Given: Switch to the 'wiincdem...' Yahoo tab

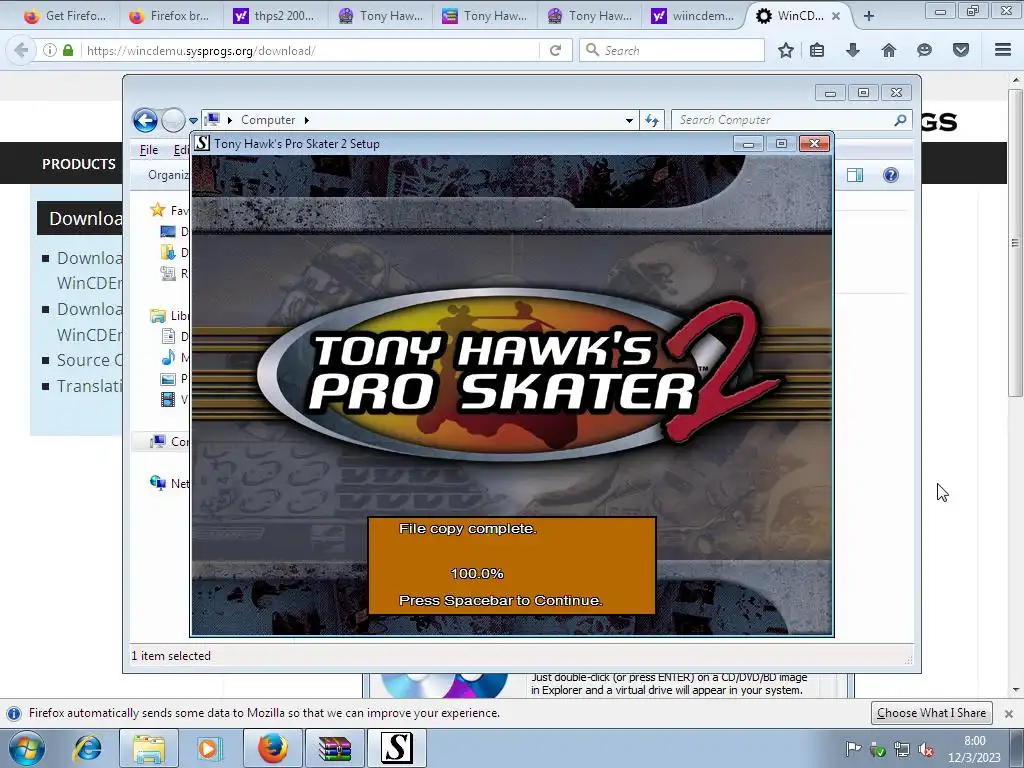Looking at the screenshot, I should click(692, 16).
